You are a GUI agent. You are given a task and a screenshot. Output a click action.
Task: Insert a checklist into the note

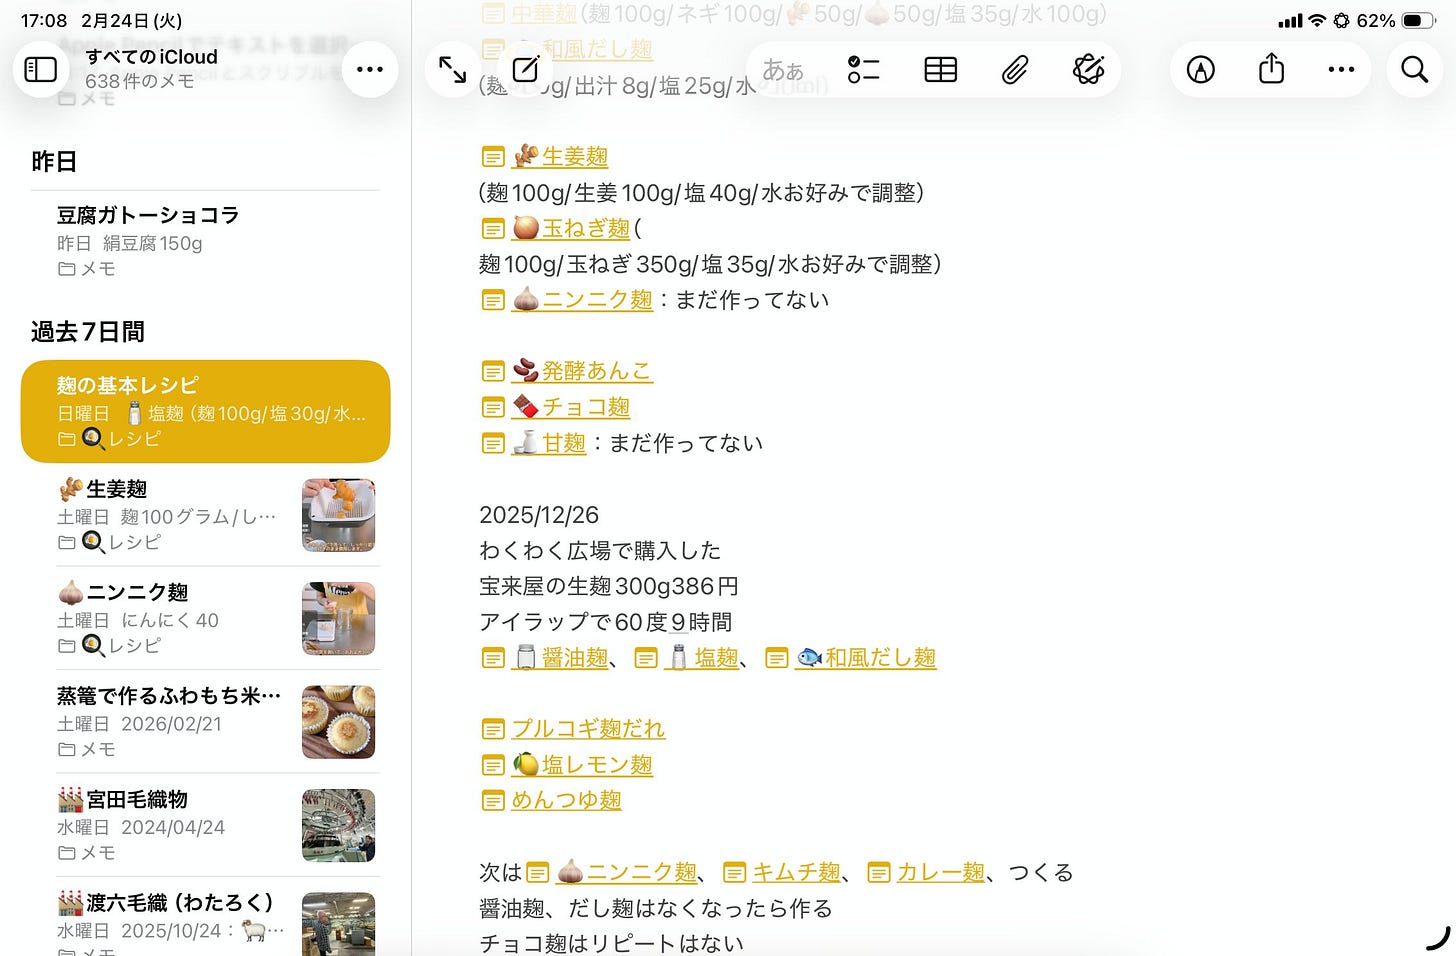(863, 69)
